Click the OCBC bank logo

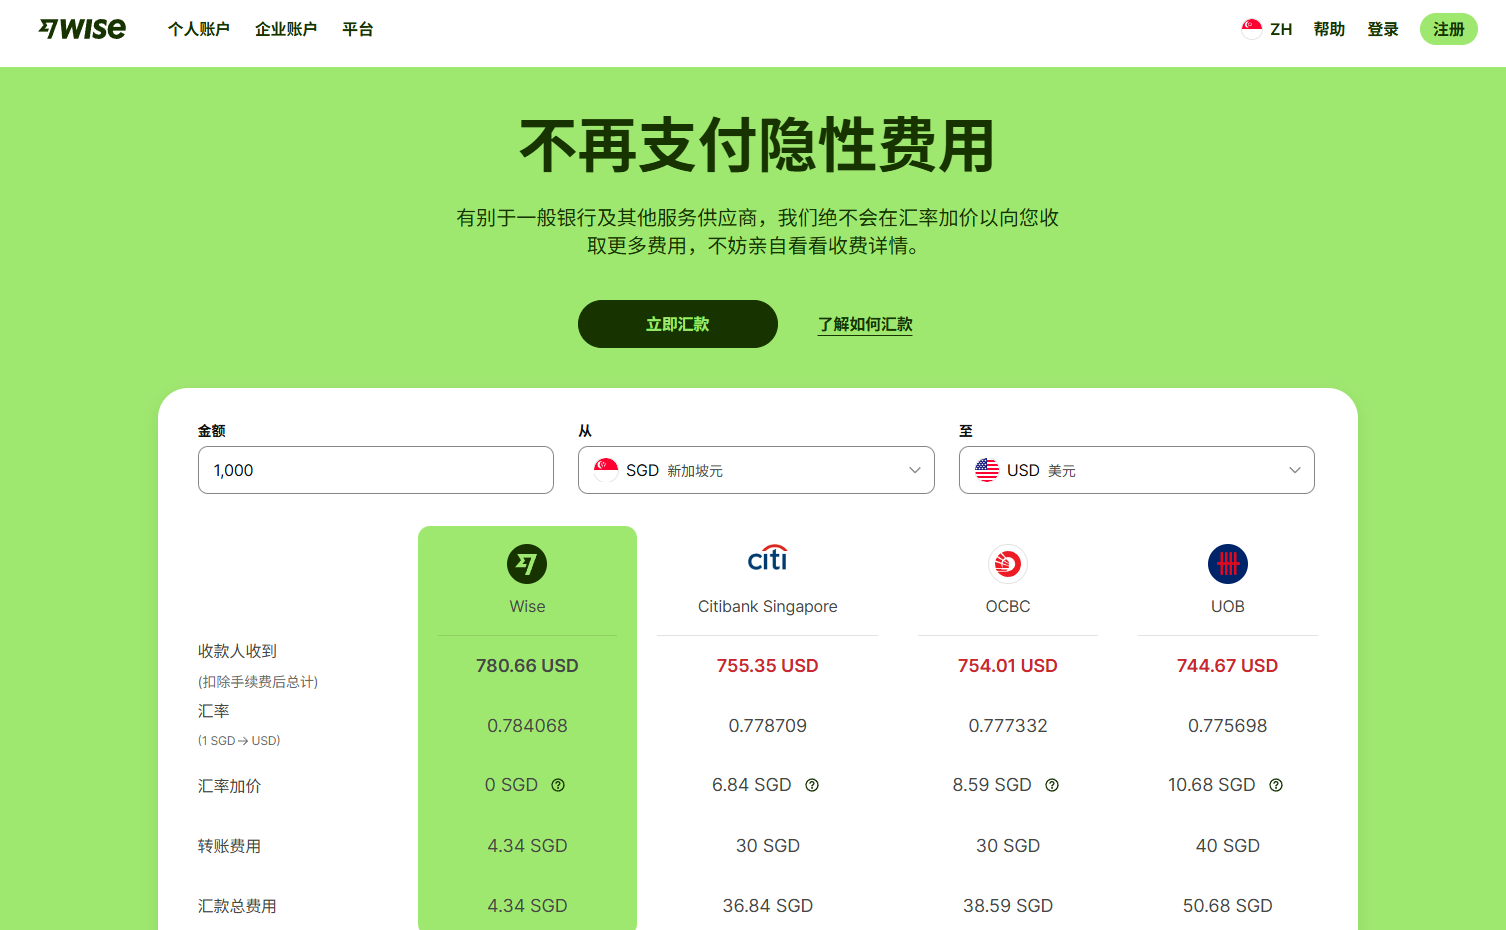point(1007,563)
